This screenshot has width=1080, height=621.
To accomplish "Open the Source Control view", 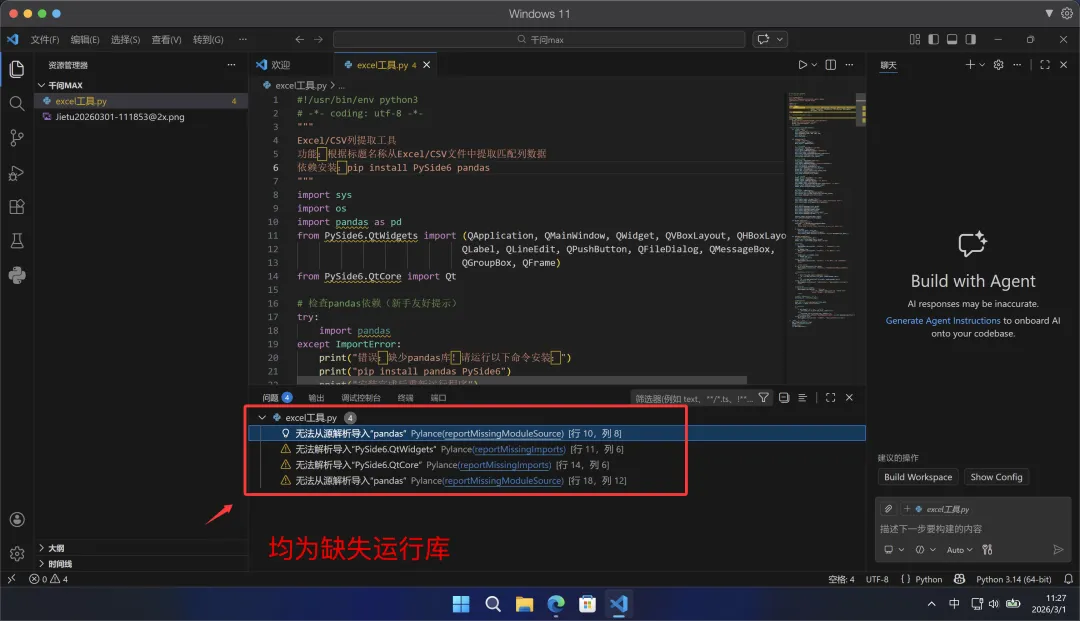I will point(17,138).
